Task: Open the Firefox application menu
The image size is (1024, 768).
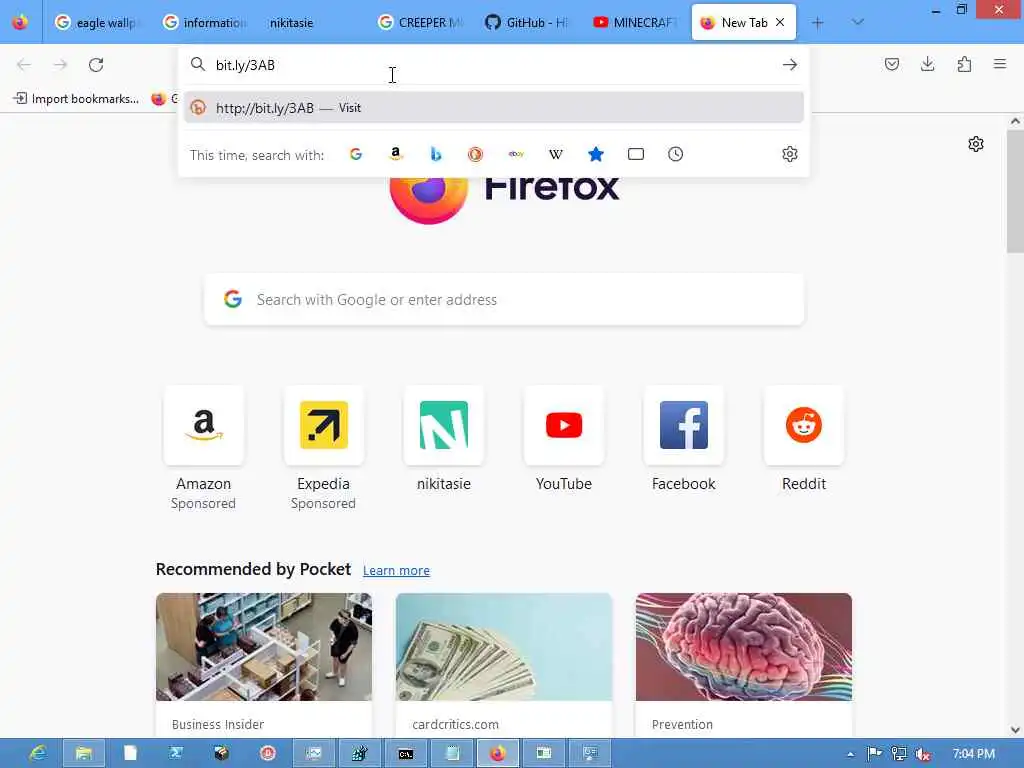Action: point(1000,64)
